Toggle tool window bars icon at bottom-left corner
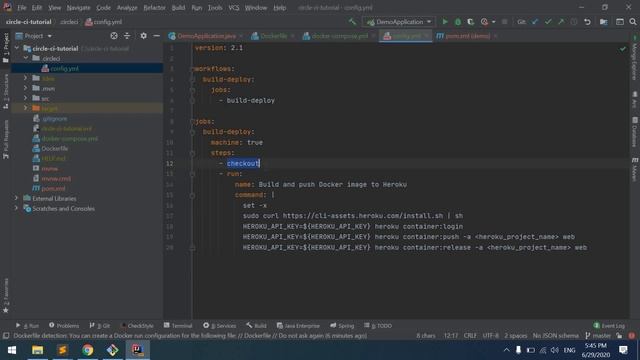 click(x=6, y=336)
